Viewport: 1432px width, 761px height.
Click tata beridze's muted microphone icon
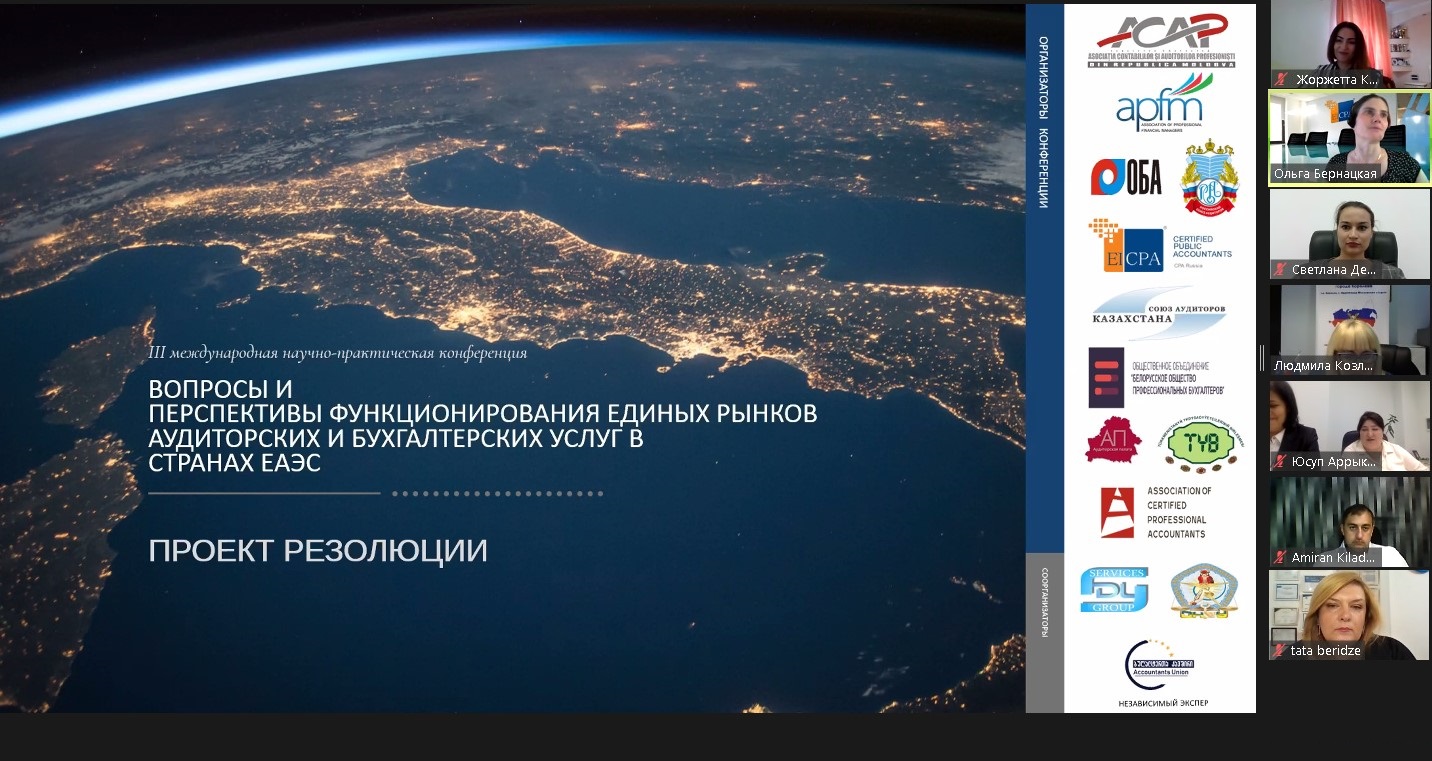tap(1281, 650)
